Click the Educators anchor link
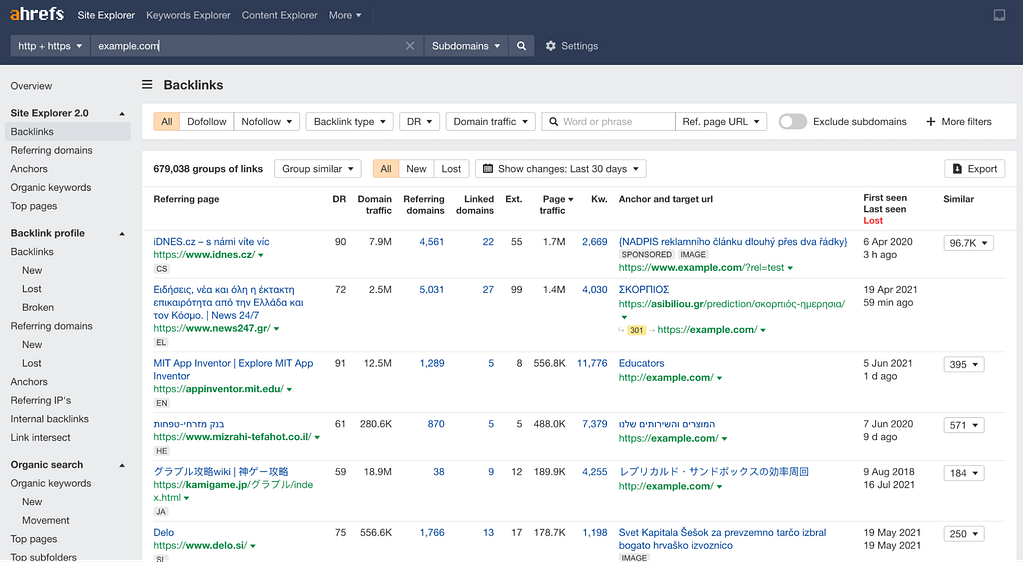1023x562 pixels. 641,364
